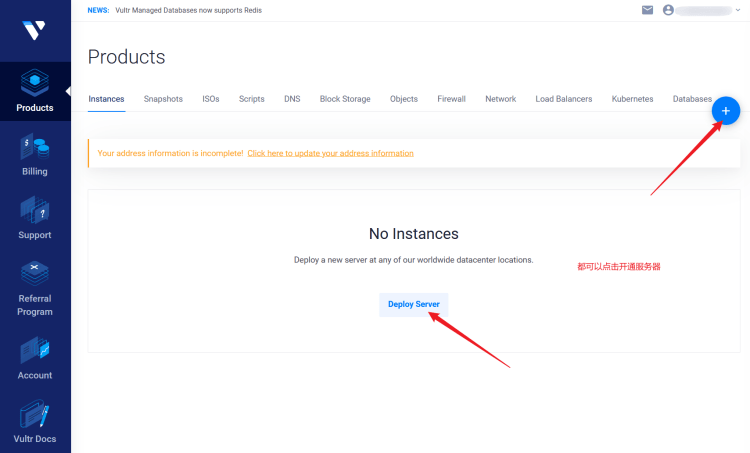
Task: Click the blue plus deploy button
Action: coord(726,111)
